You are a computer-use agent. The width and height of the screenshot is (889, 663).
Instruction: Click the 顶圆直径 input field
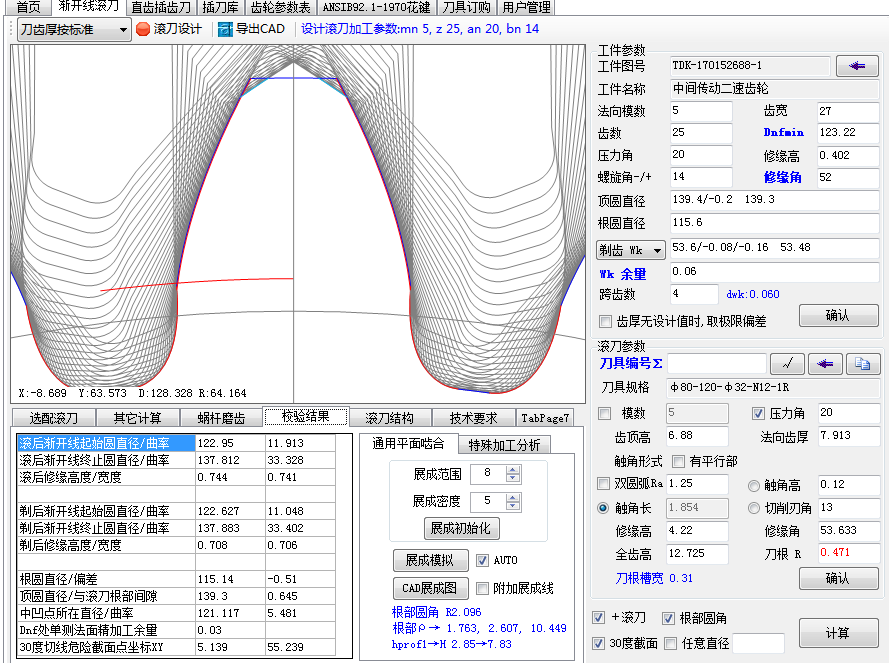pos(774,200)
